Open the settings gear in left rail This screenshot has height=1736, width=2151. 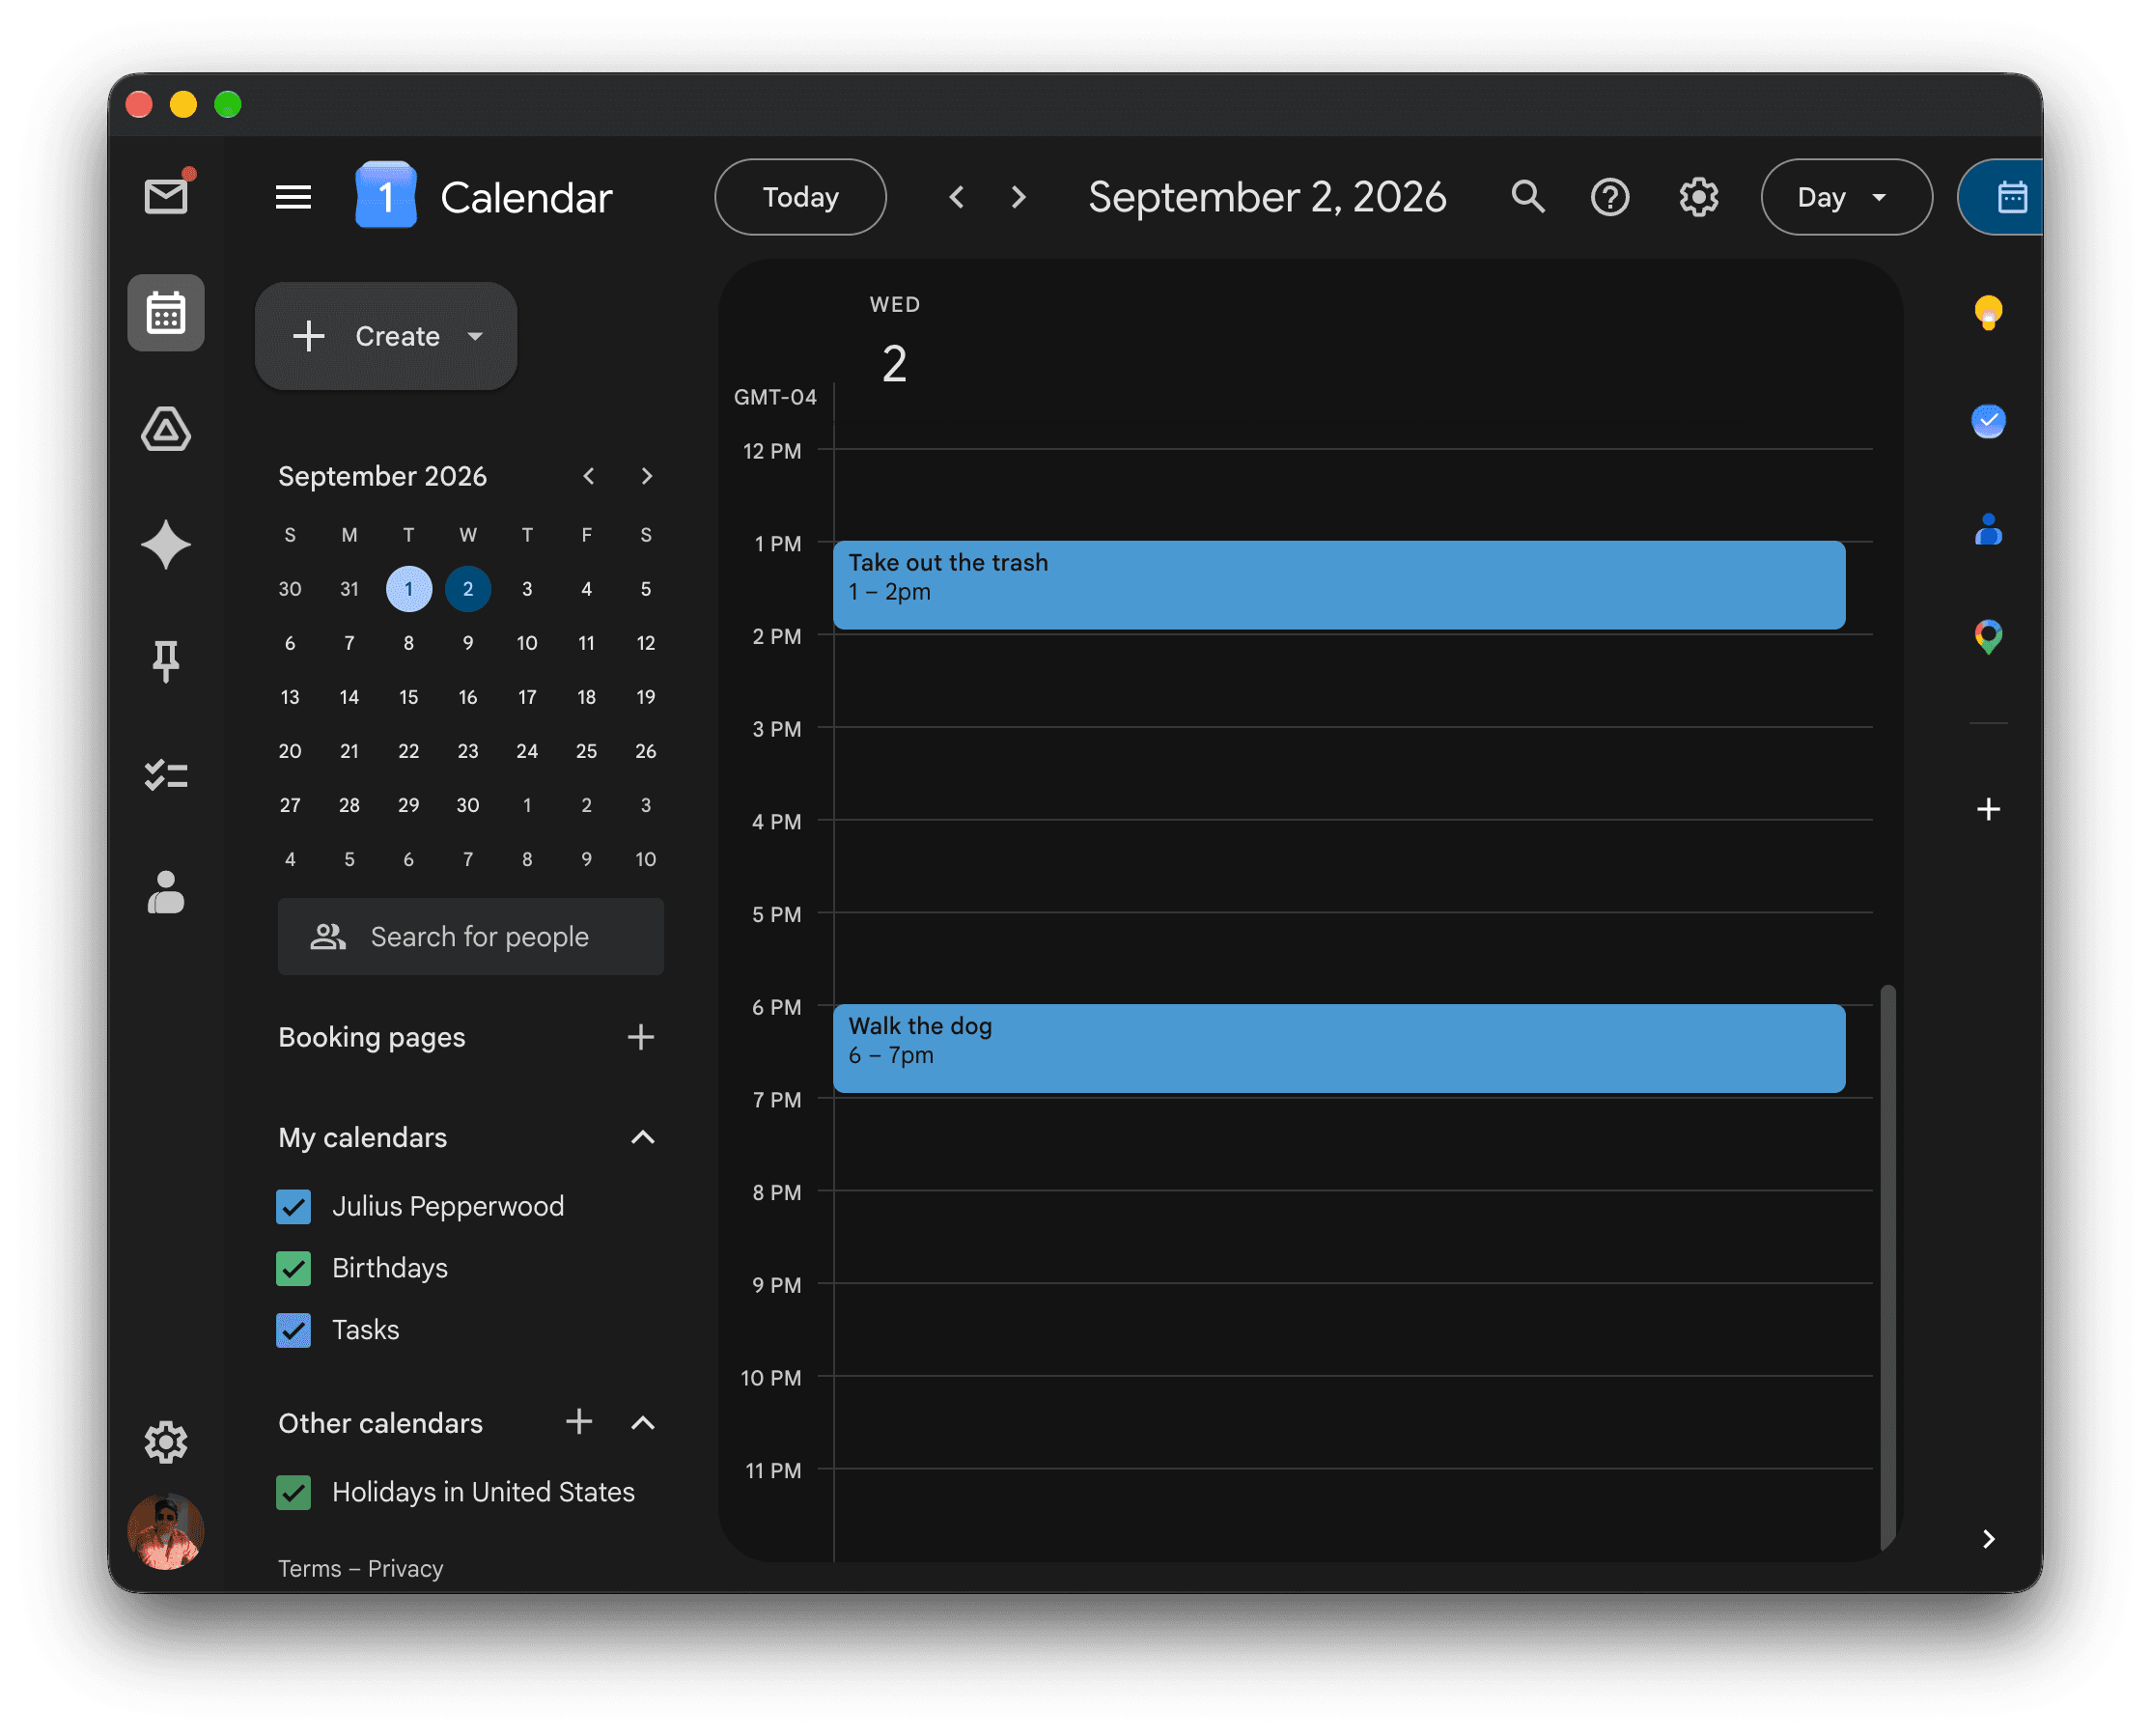coord(166,1442)
